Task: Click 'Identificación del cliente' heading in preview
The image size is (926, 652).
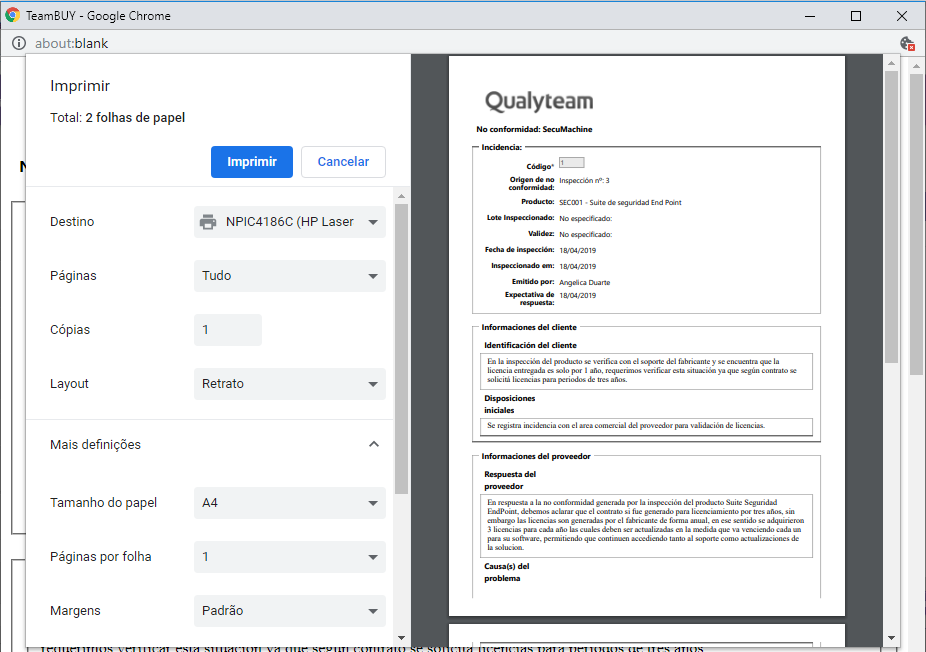Action: tap(530, 345)
